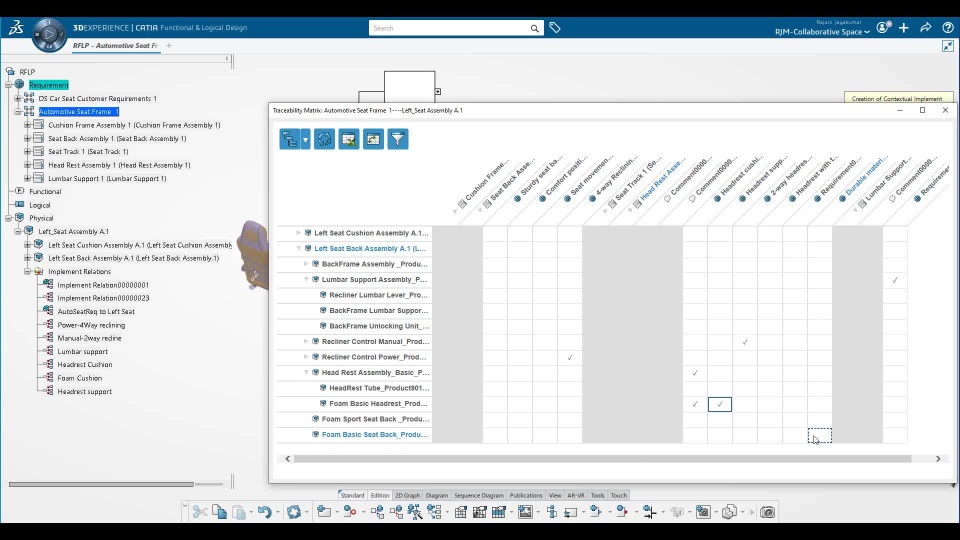Click the refresh matrix icon
Screen dimensions: 960x540
pos(324,139)
